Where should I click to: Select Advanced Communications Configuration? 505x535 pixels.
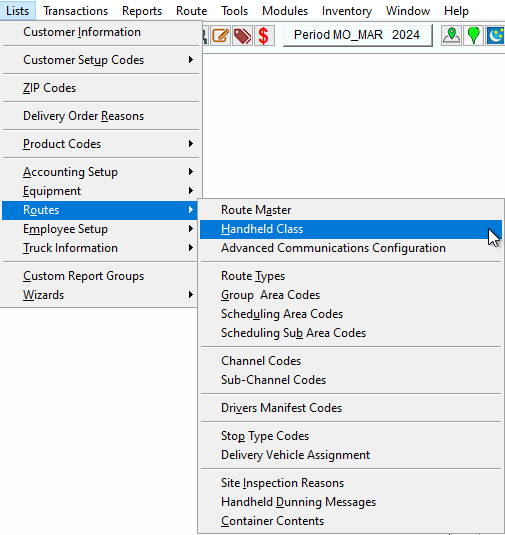[351, 248]
